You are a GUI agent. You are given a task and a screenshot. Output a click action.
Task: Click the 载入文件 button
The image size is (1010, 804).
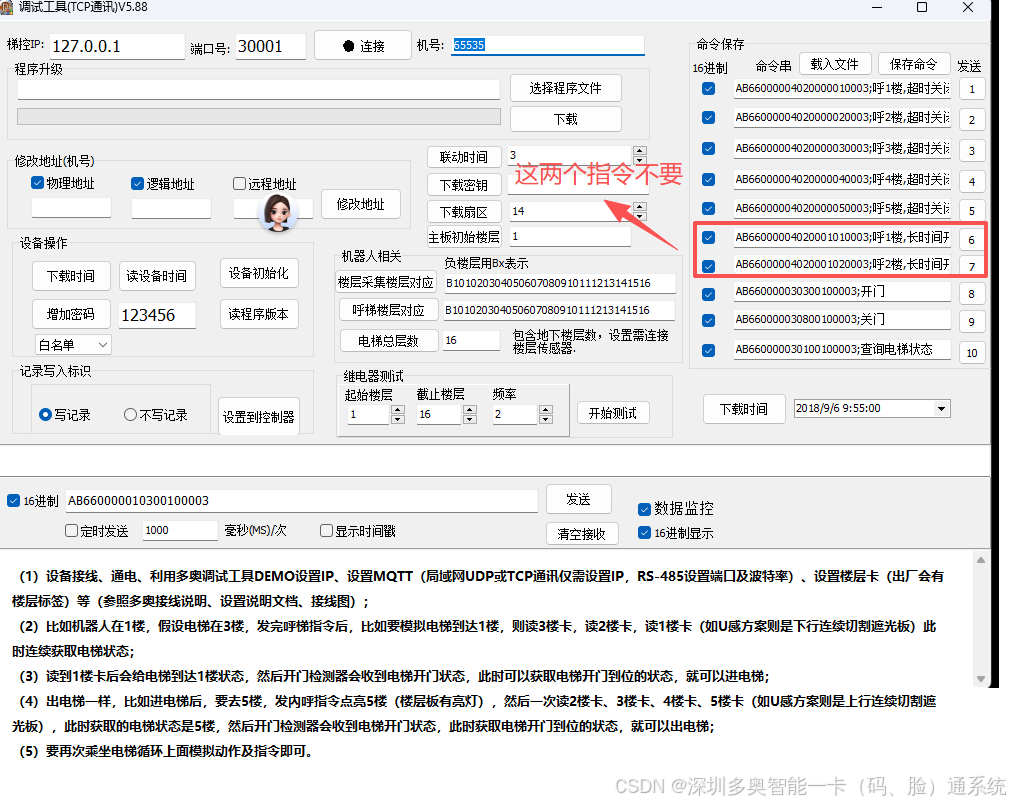pos(835,64)
